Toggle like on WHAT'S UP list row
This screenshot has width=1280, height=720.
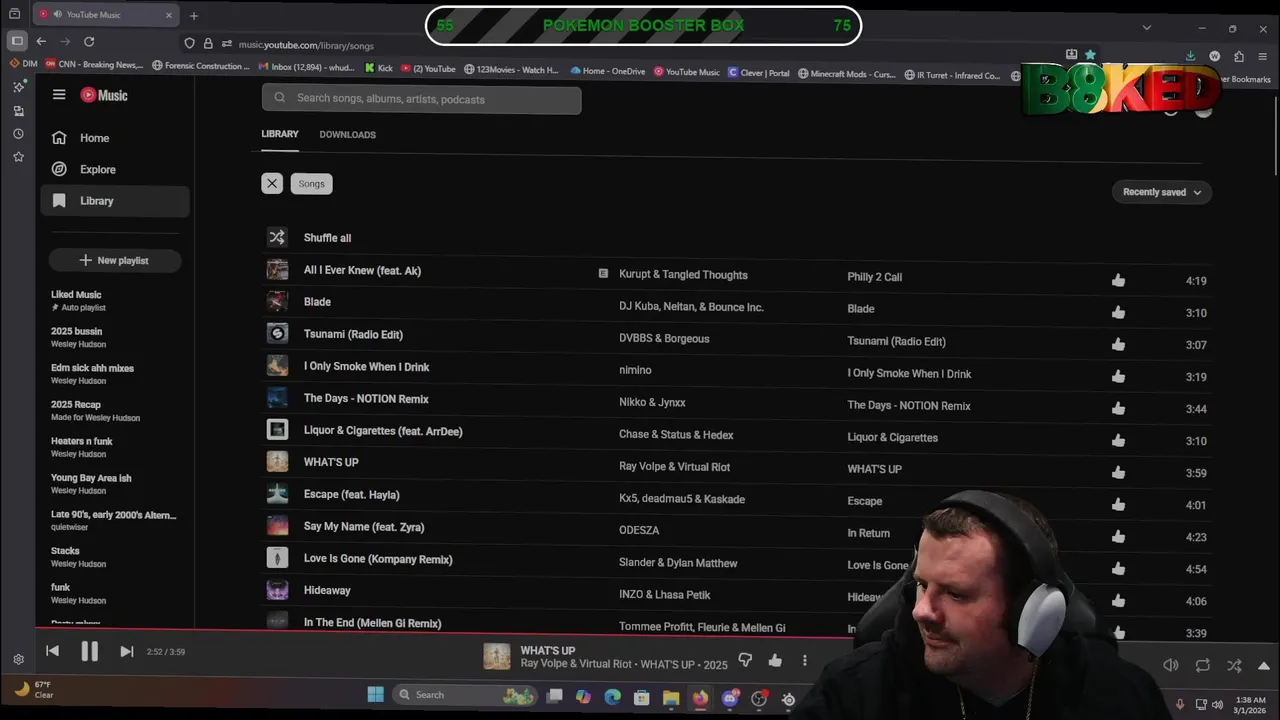(x=1118, y=473)
